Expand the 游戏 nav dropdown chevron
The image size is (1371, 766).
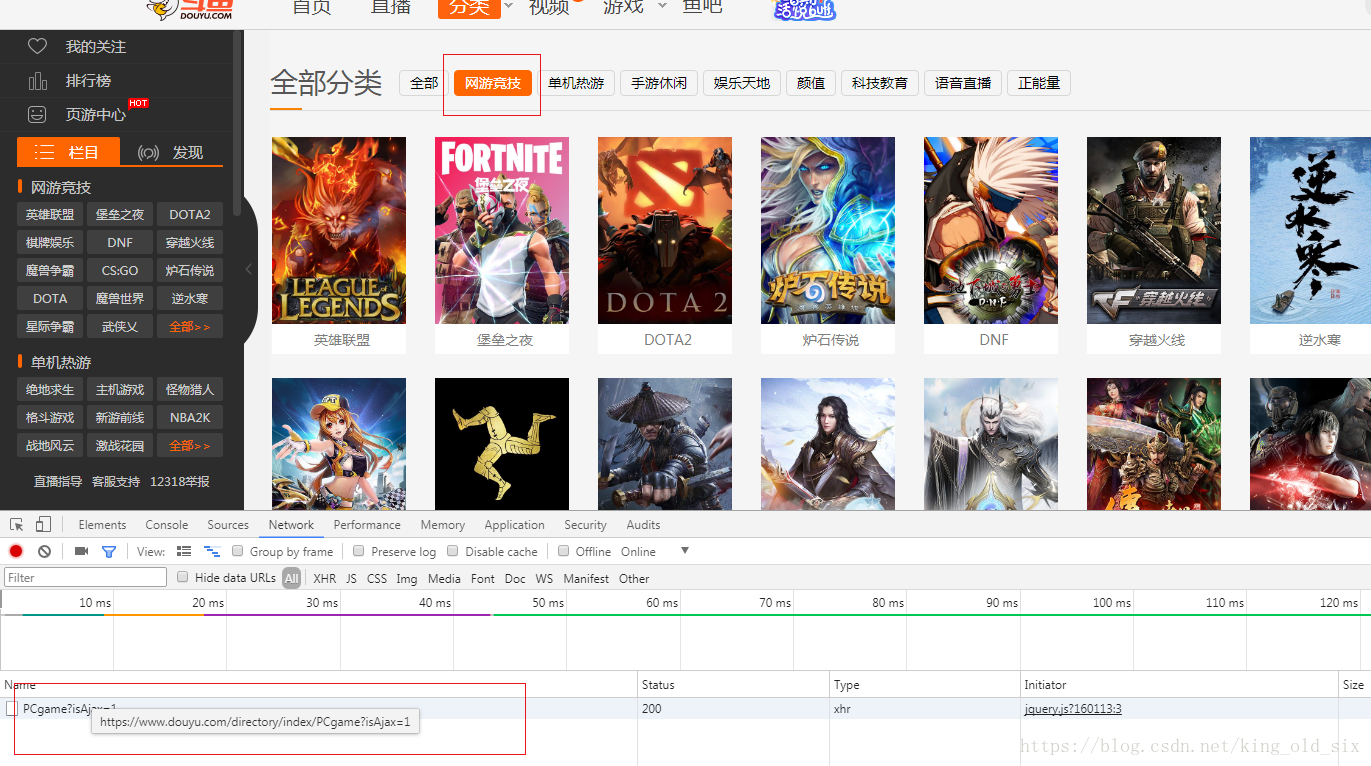(x=662, y=6)
